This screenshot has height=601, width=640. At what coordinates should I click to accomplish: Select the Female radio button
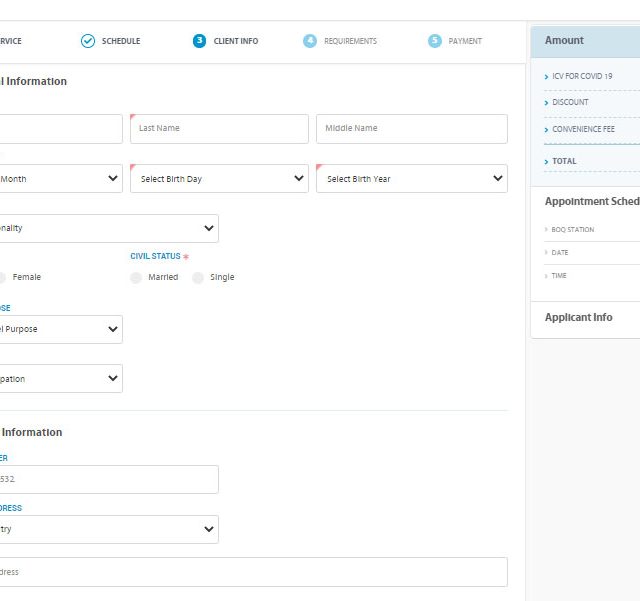coord(3,277)
